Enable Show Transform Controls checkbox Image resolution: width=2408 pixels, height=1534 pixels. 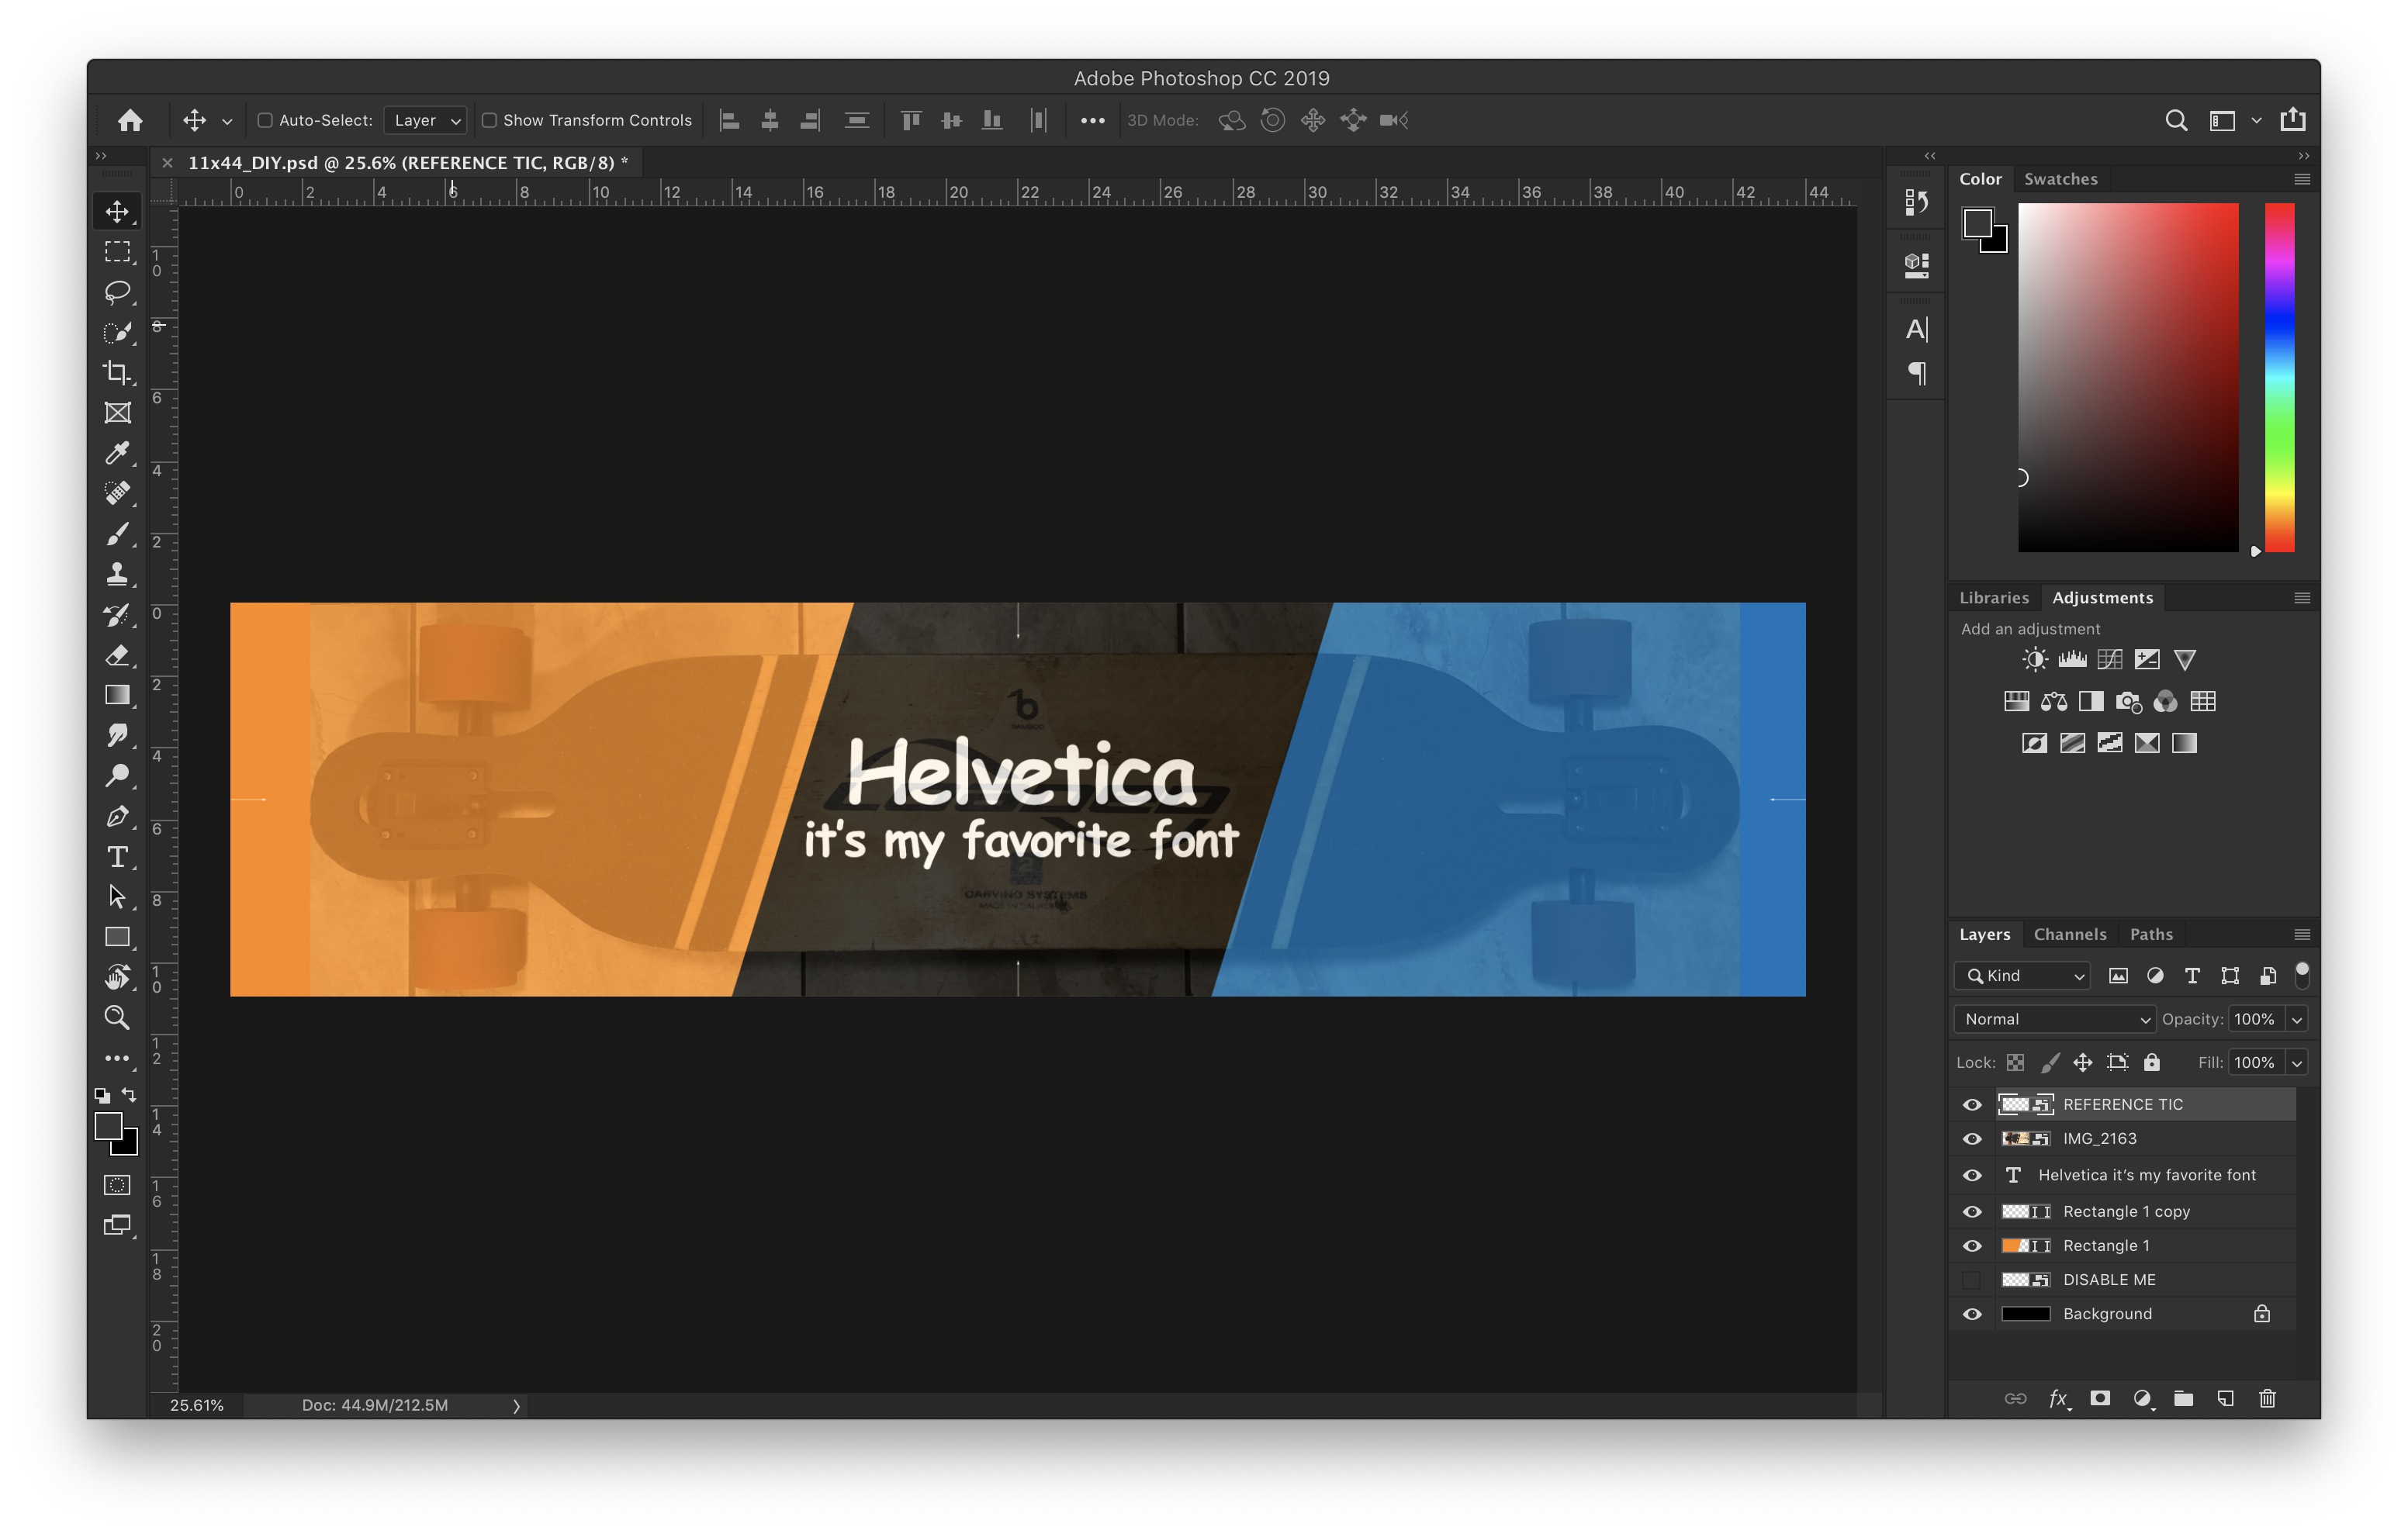tap(489, 120)
